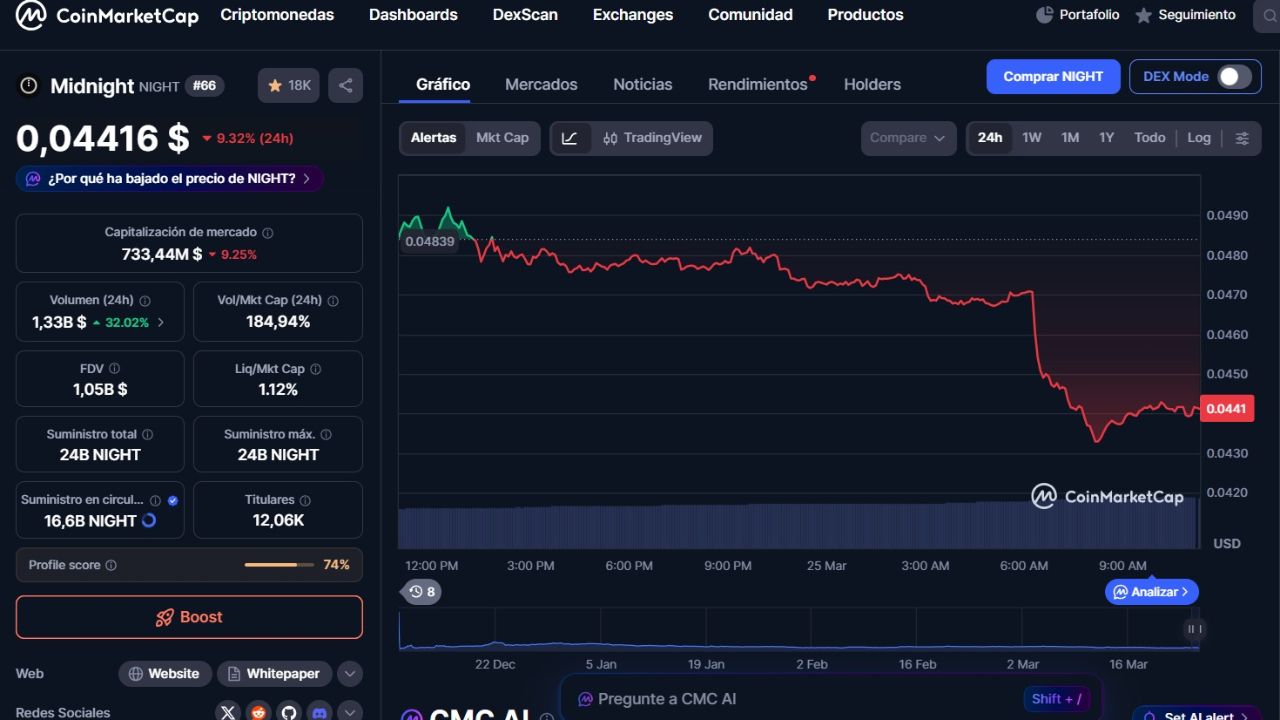Switch to Gráfico tab
1280x720 pixels.
pos(443,85)
